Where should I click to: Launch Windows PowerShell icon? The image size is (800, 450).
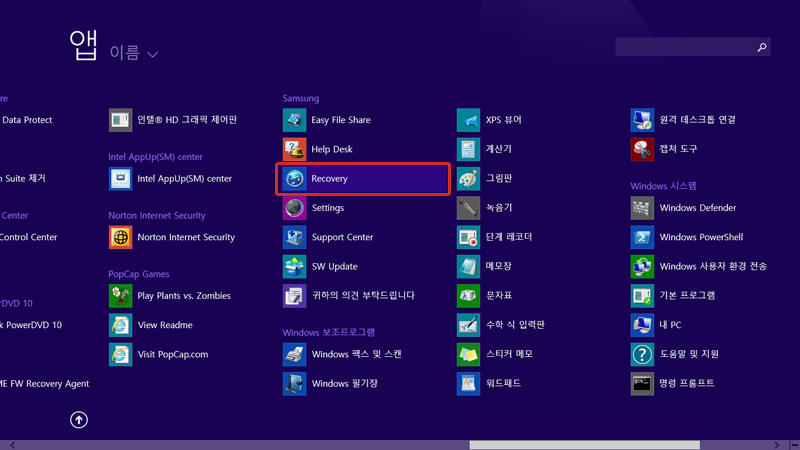[x=642, y=237]
